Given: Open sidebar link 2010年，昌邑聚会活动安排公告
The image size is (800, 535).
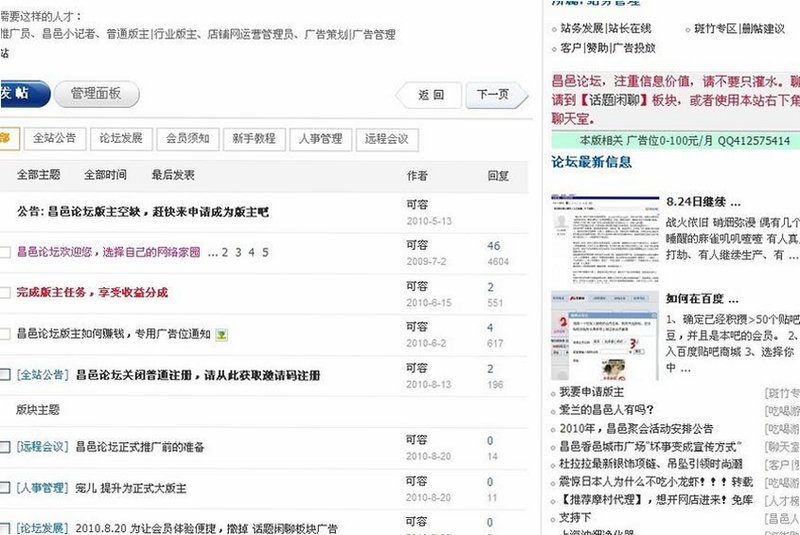Looking at the screenshot, I should click(x=636, y=428).
